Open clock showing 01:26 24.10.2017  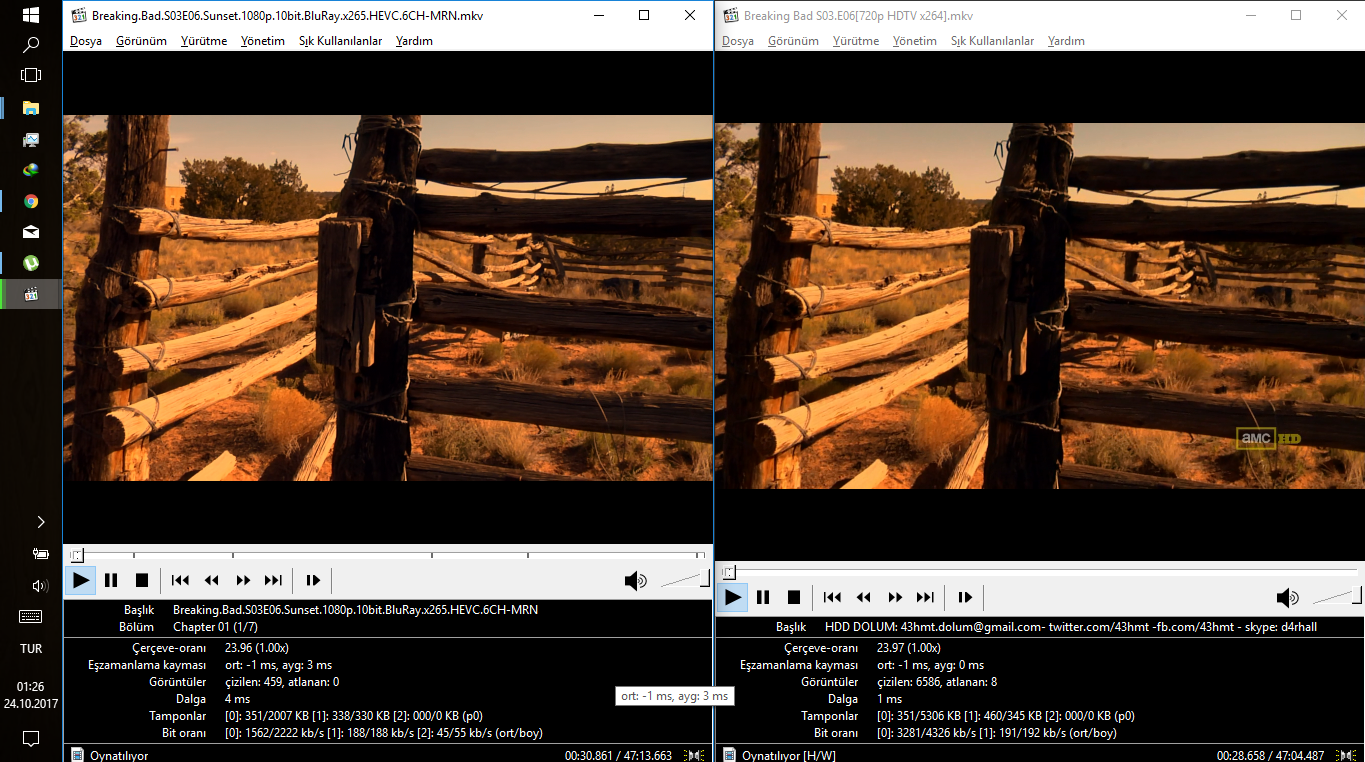pyautogui.click(x=31, y=695)
